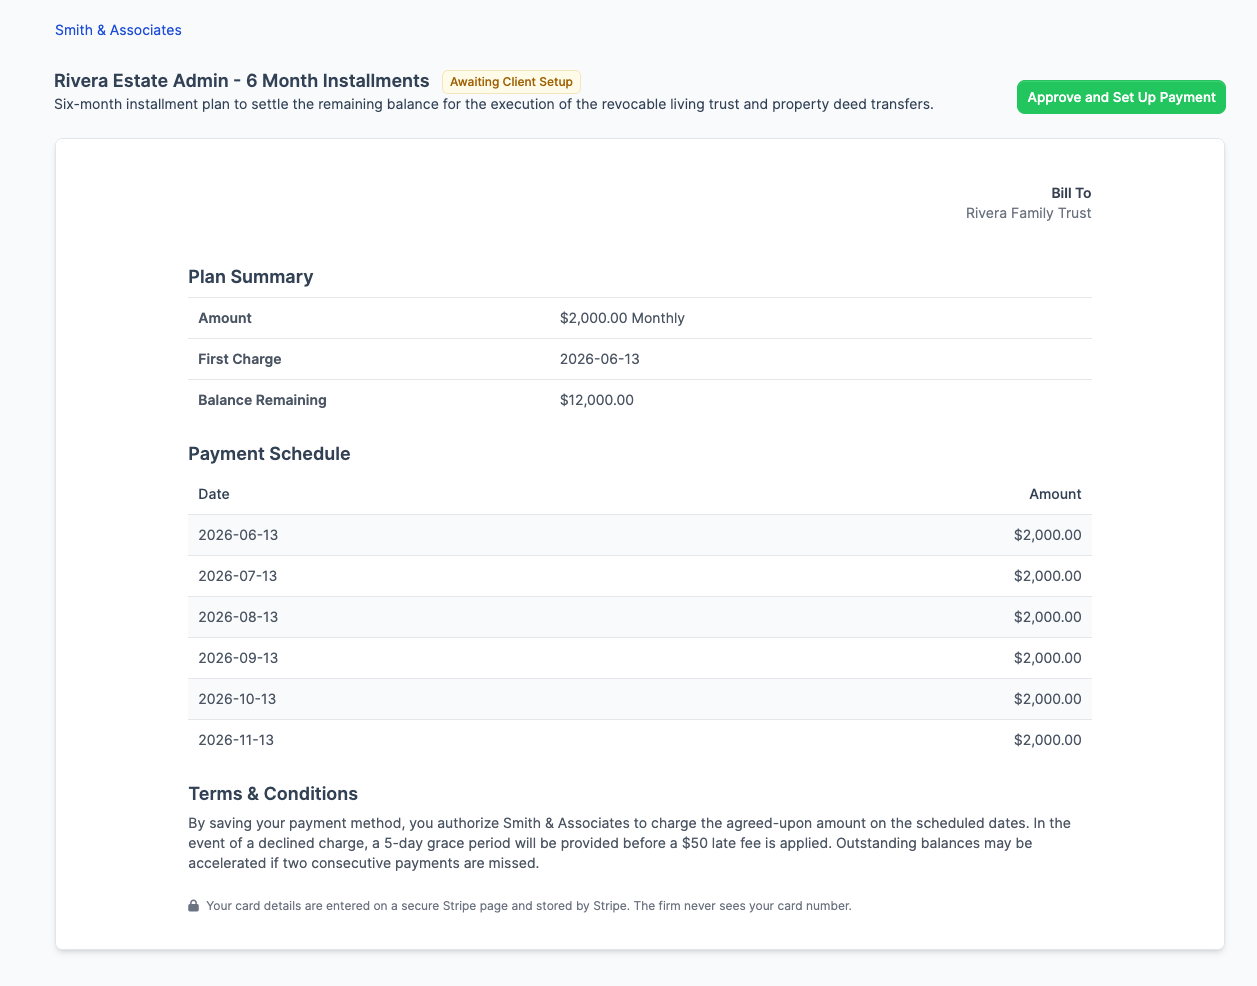Click the Amount column header in schedule
Image resolution: width=1257 pixels, height=986 pixels.
[1055, 494]
